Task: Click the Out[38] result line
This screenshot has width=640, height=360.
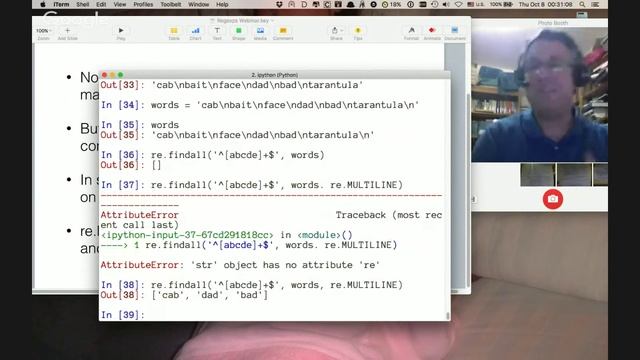Action: [x=184, y=295]
